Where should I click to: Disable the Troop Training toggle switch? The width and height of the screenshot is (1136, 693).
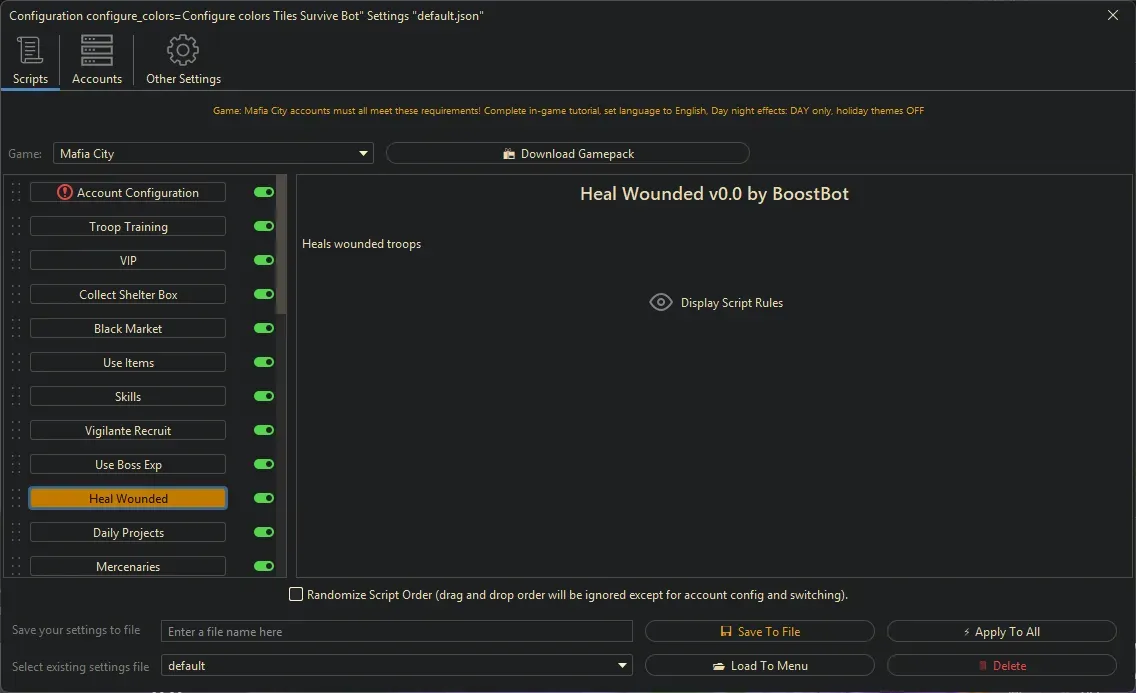pos(264,227)
